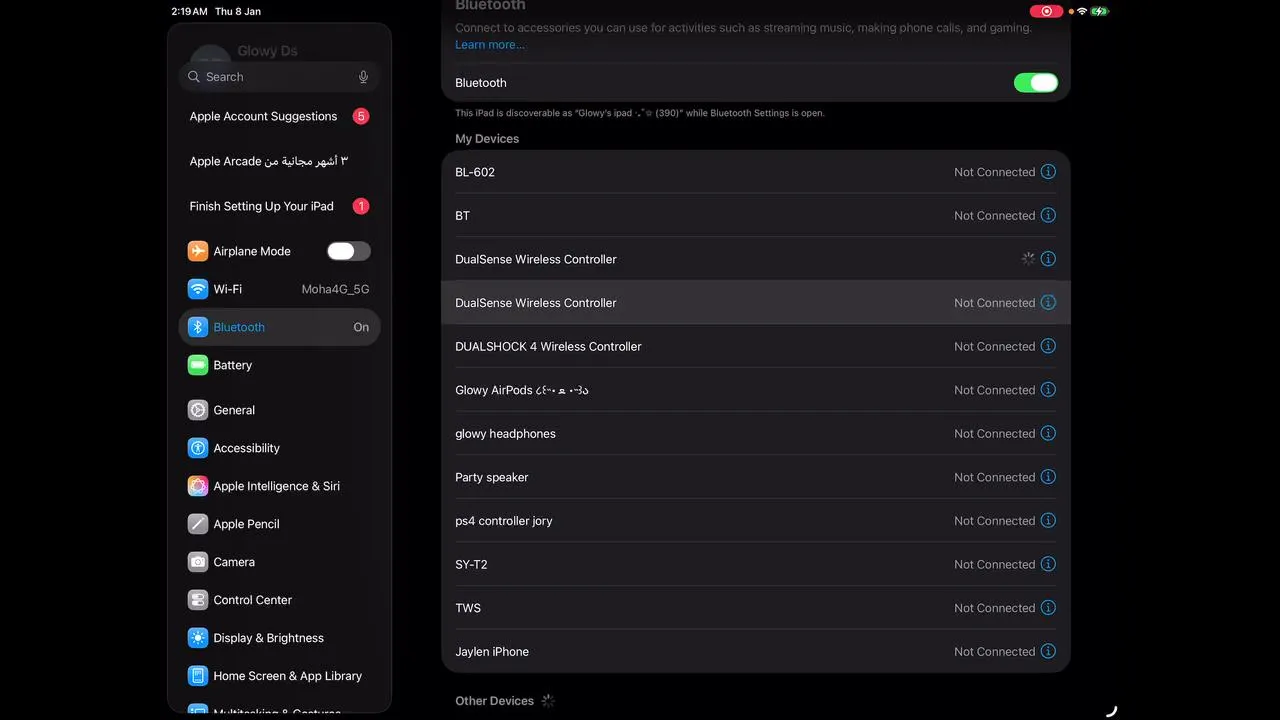Tap the red badge showing 5
The width and height of the screenshot is (1280, 720).
click(x=361, y=116)
